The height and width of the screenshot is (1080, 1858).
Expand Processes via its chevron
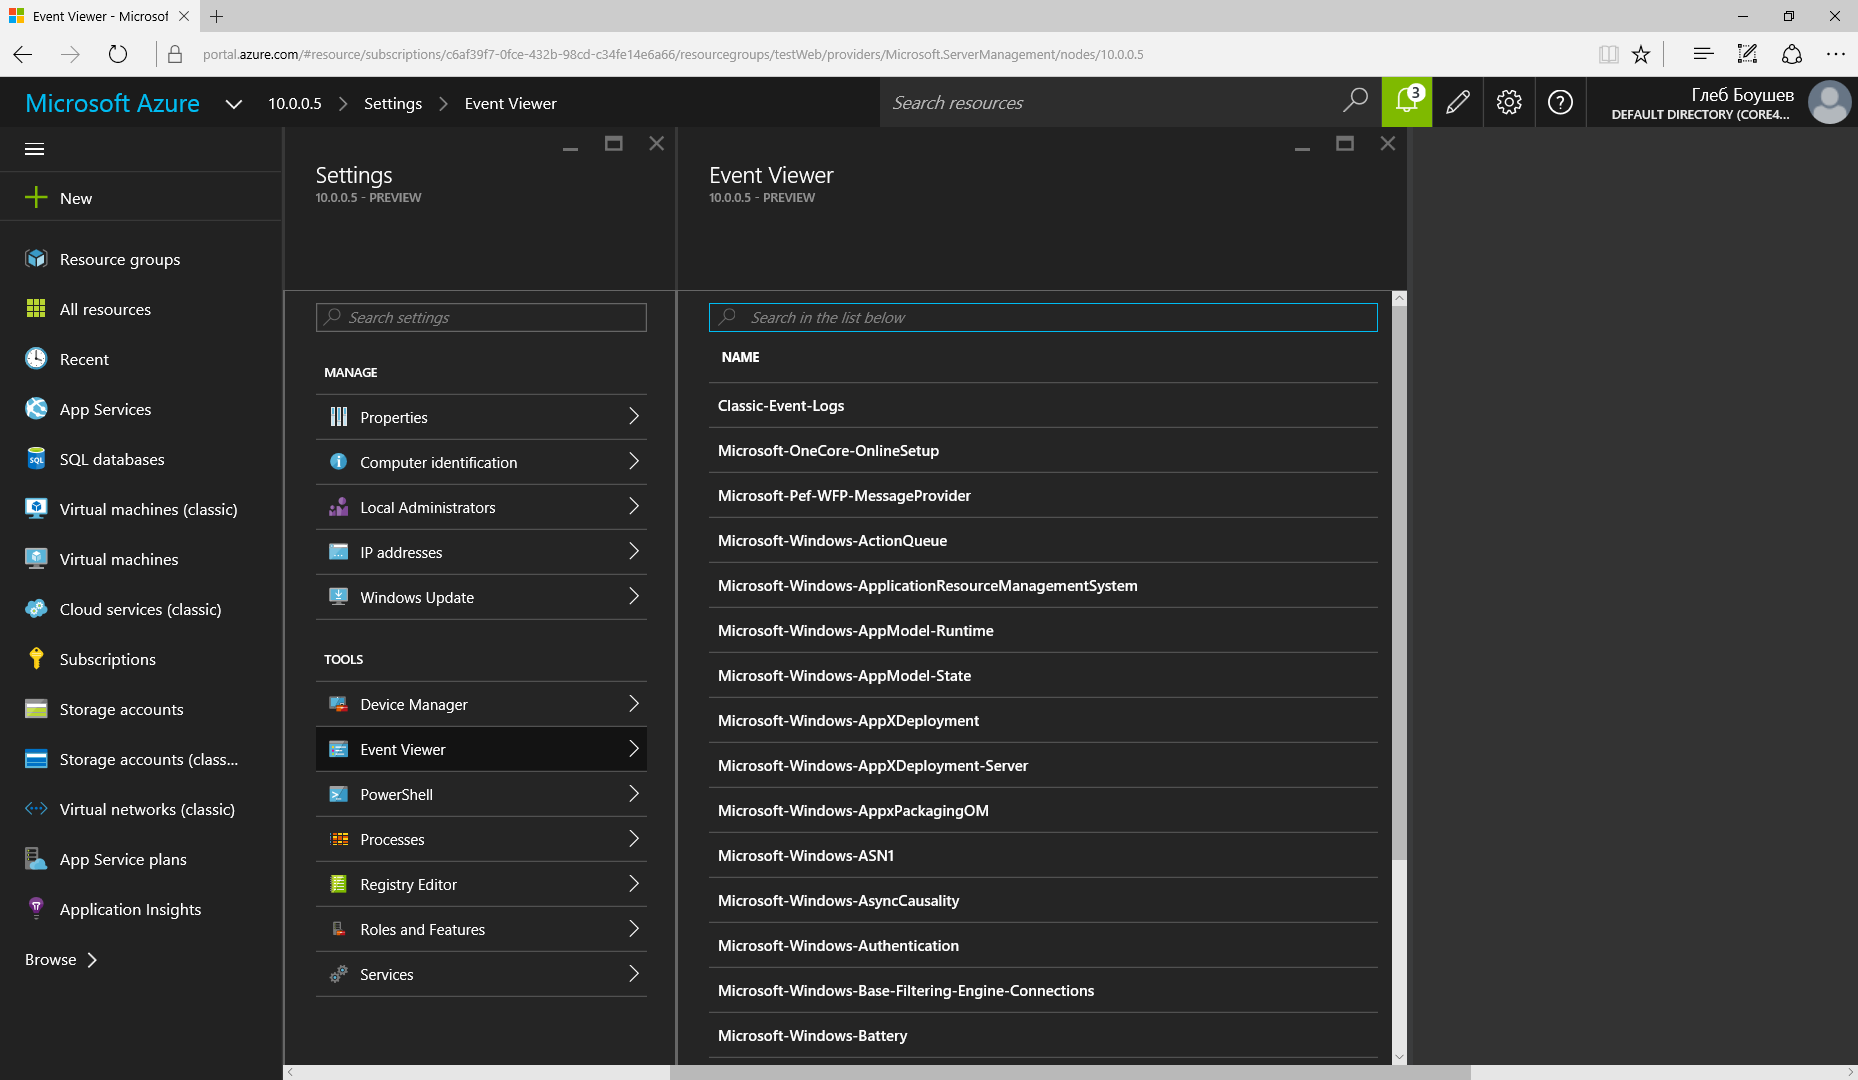(634, 838)
